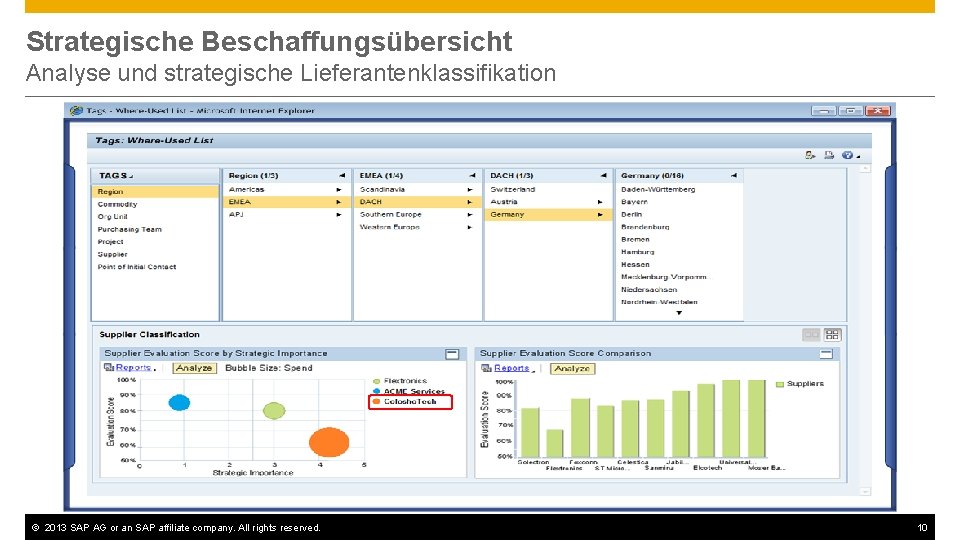Minimize the Strategic Importance chart panel

click(x=452, y=354)
